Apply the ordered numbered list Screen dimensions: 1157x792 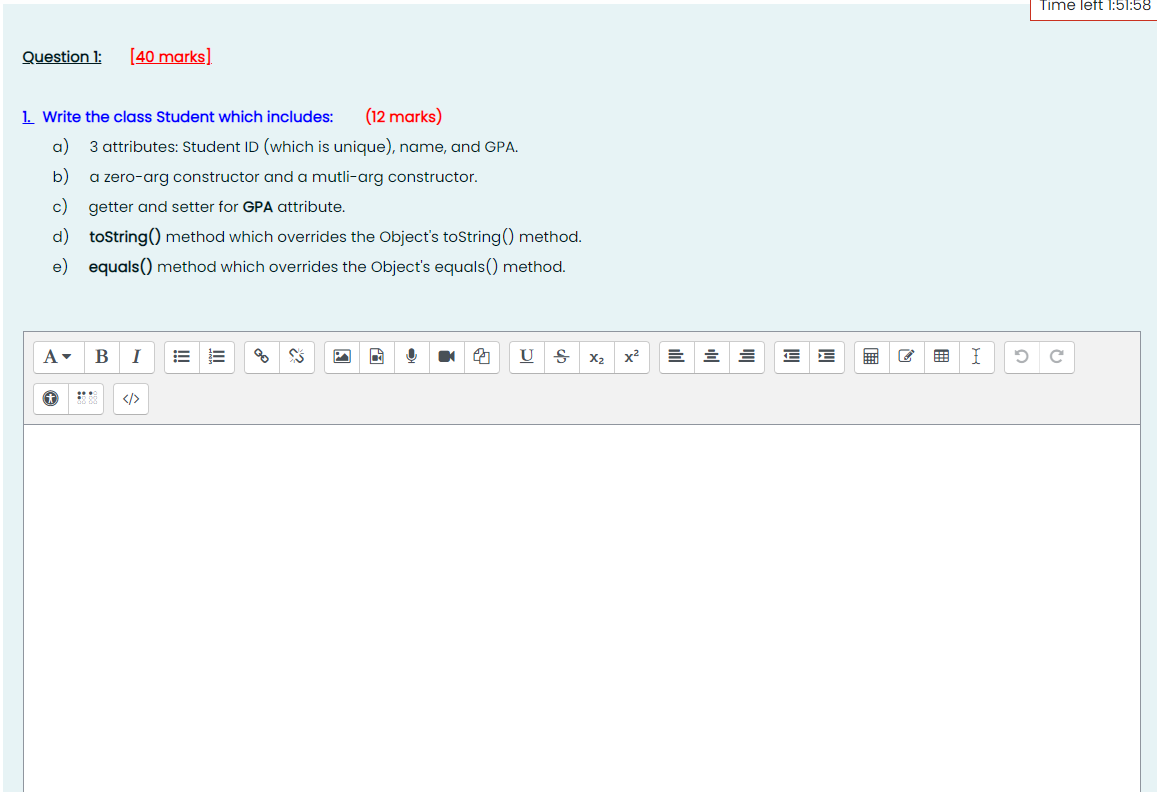pyautogui.click(x=217, y=356)
